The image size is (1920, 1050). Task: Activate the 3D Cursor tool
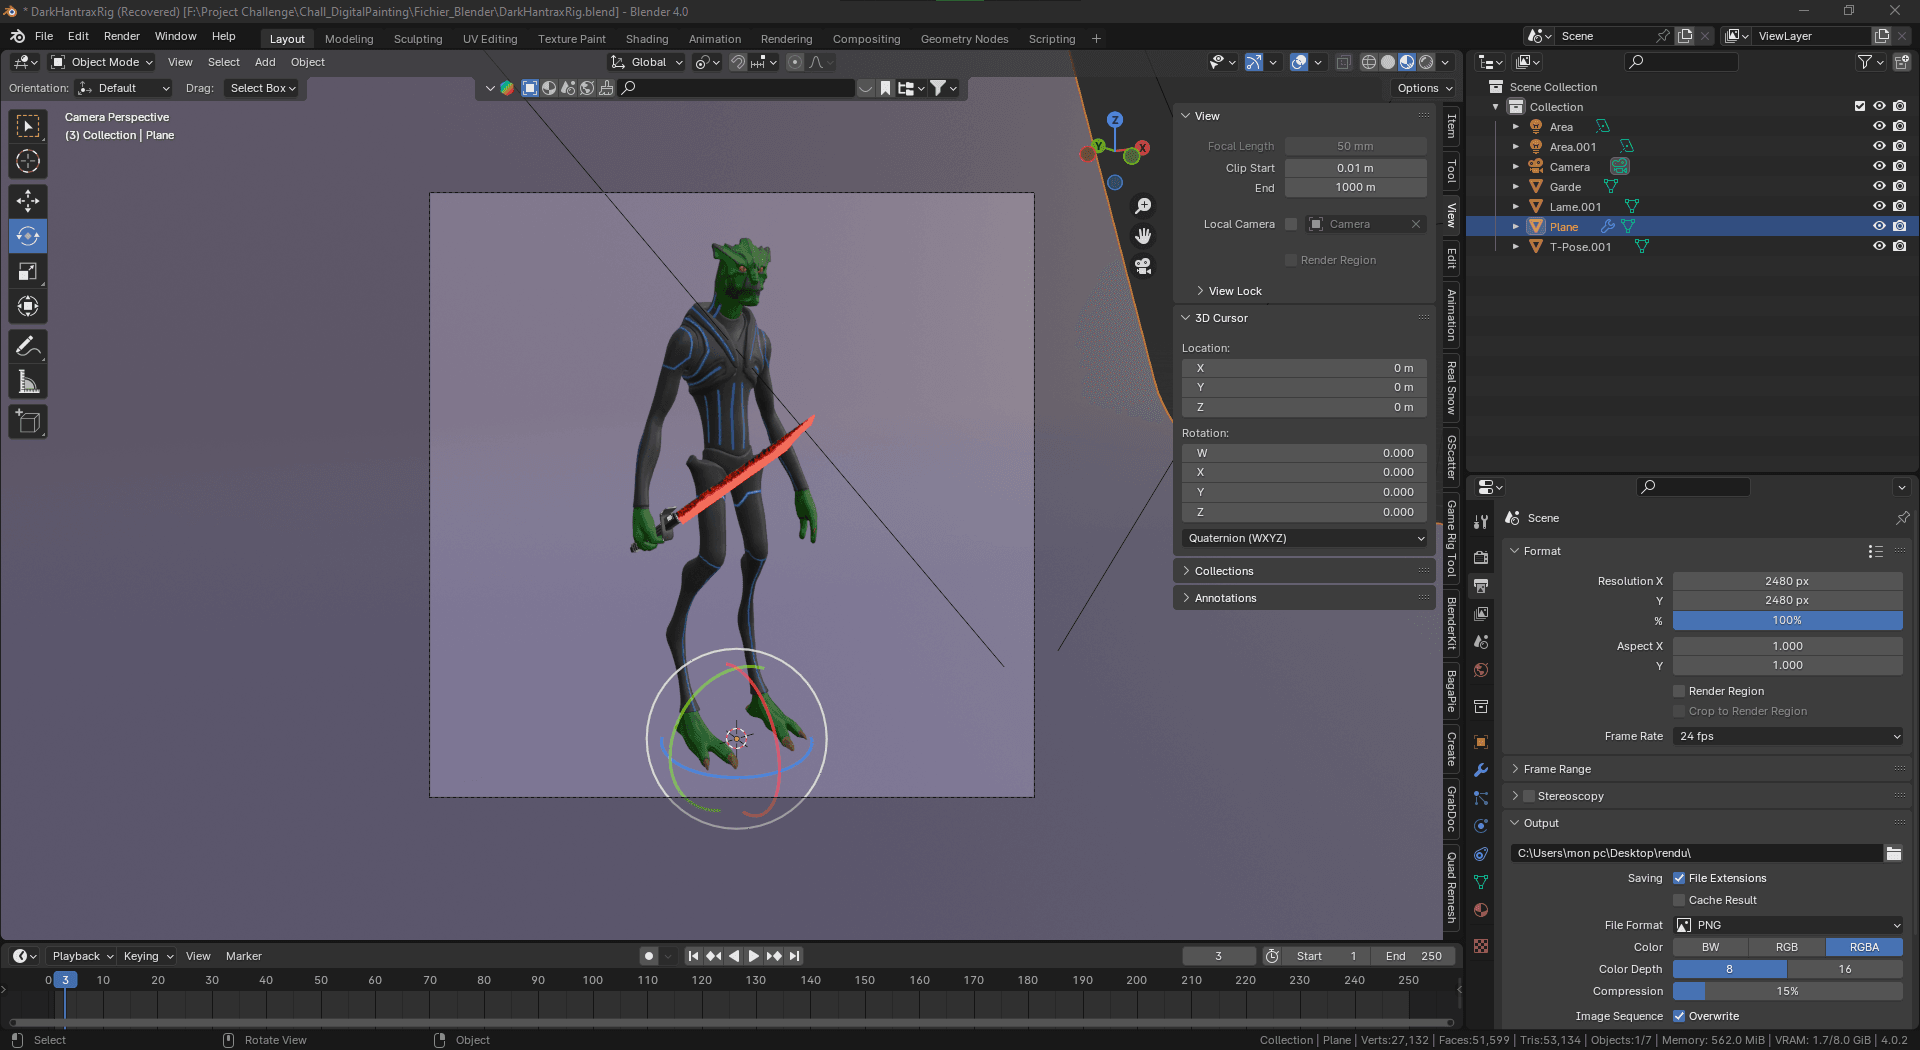pos(28,161)
